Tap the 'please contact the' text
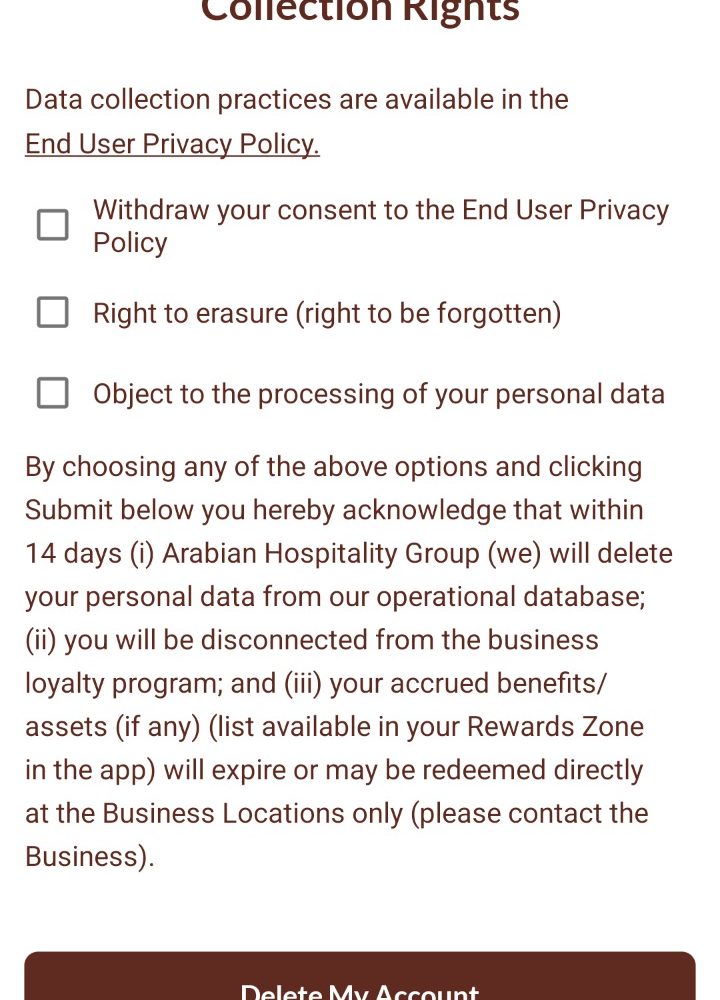Image resolution: width=720 pixels, height=1000 pixels. pyautogui.click(x=533, y=814)
